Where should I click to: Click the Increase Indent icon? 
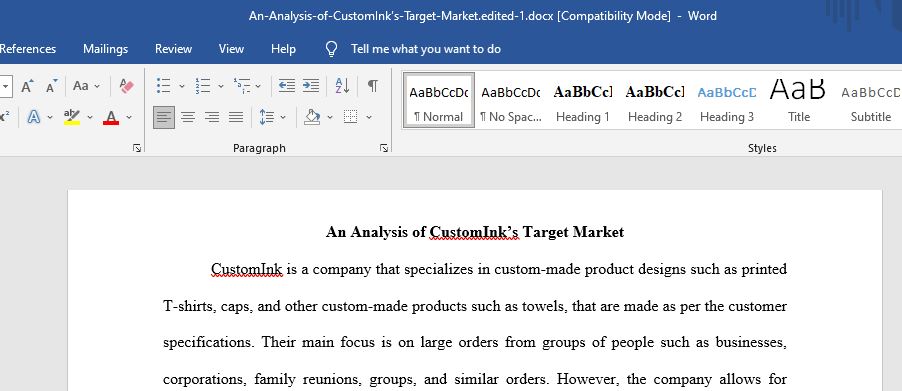pyautogui.click(x=311, y=86)
